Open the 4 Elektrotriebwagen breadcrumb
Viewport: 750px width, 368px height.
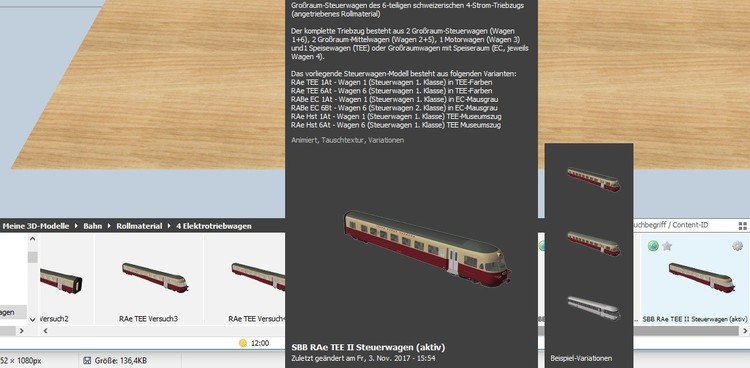(x=214, y=226)
